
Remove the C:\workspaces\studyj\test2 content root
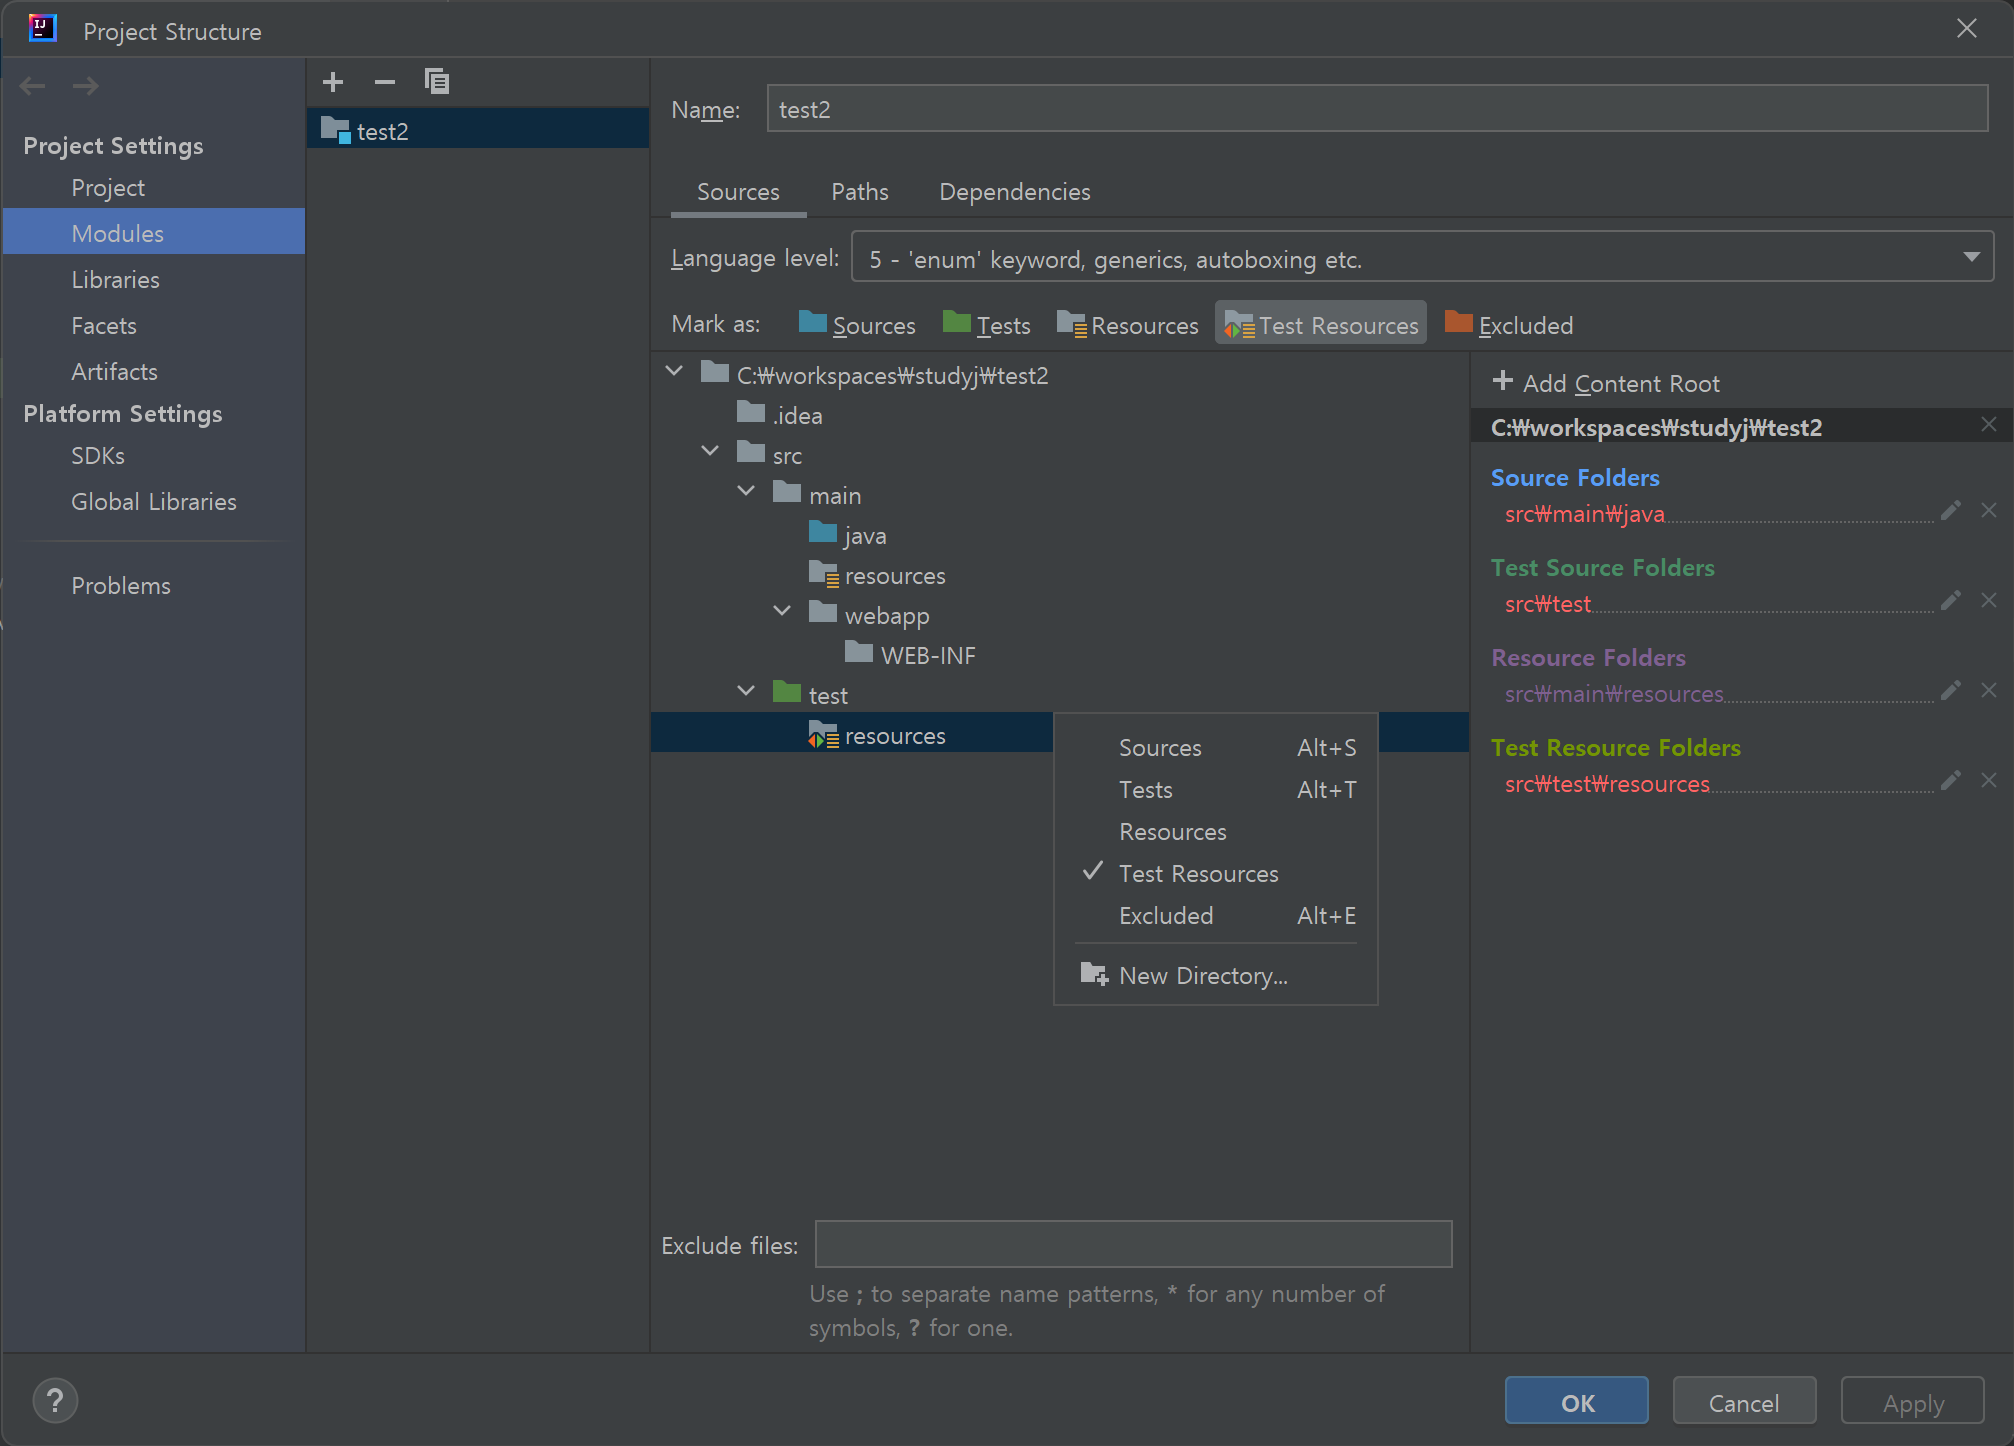click(x=1989, y=425)
